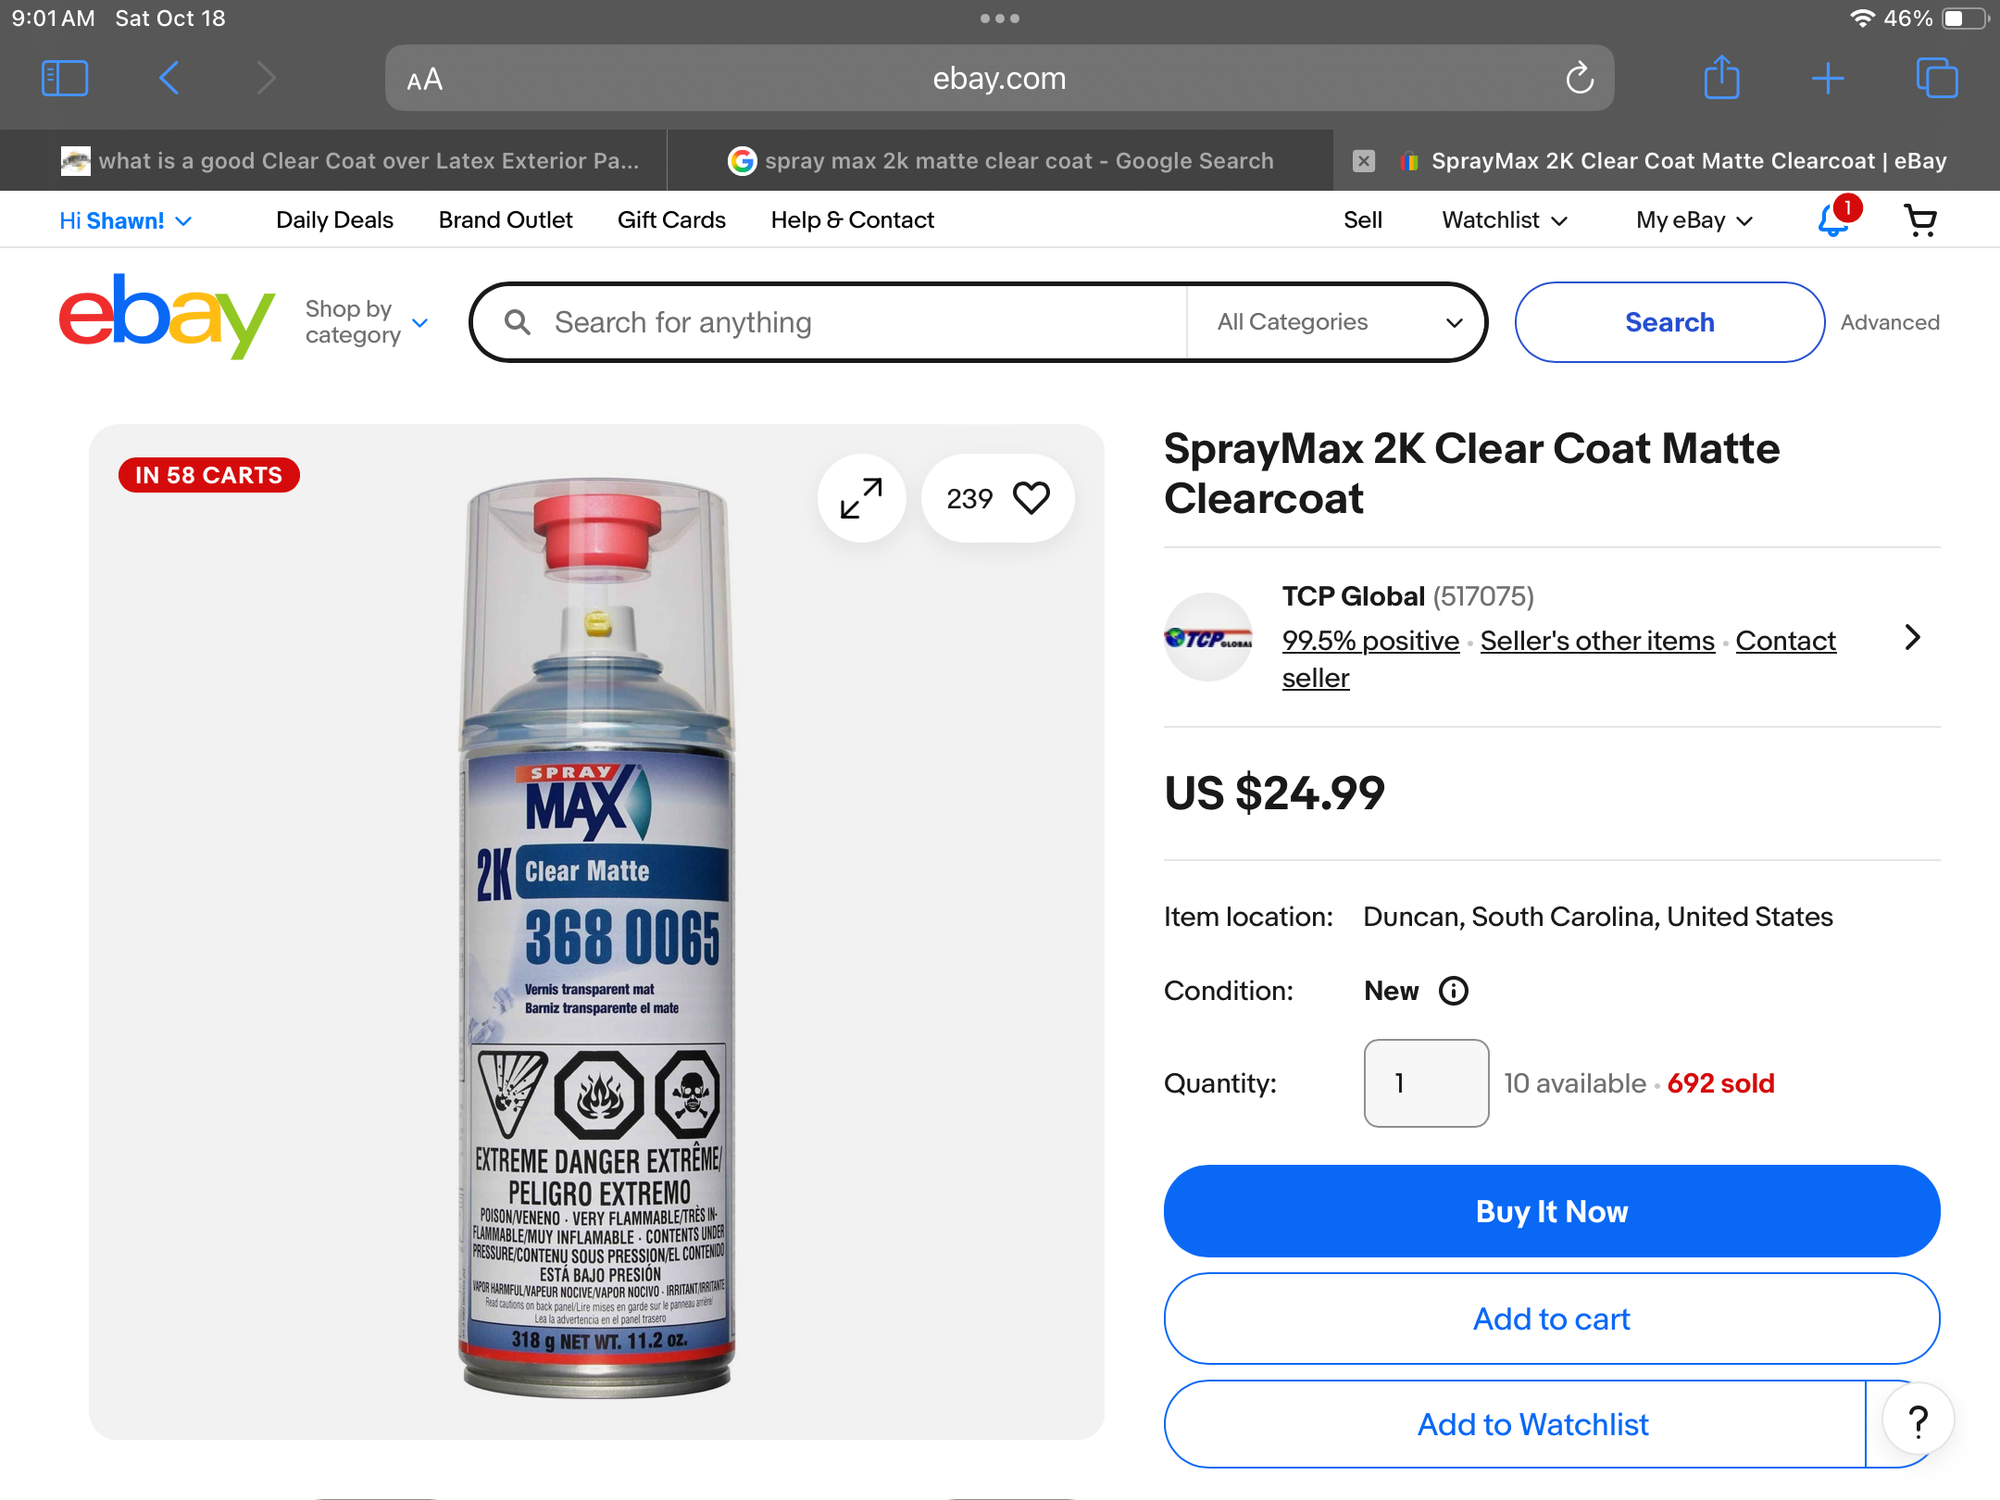Open a new Safari tab
2000x1500 pixels.
click(1827, 78)
